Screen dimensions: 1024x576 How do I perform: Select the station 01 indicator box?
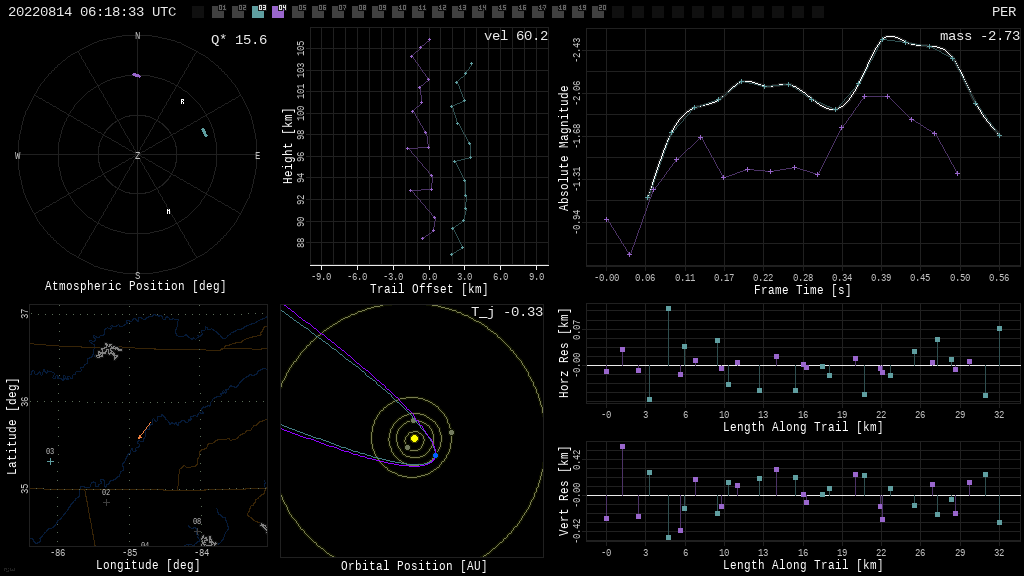tap(218, 13)
